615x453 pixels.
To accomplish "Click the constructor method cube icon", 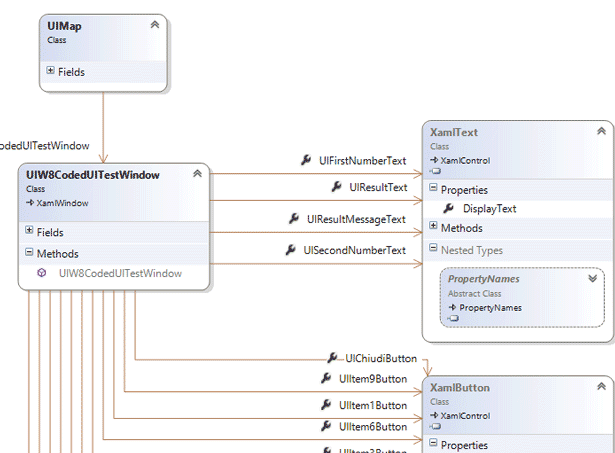I will [42, 273].
